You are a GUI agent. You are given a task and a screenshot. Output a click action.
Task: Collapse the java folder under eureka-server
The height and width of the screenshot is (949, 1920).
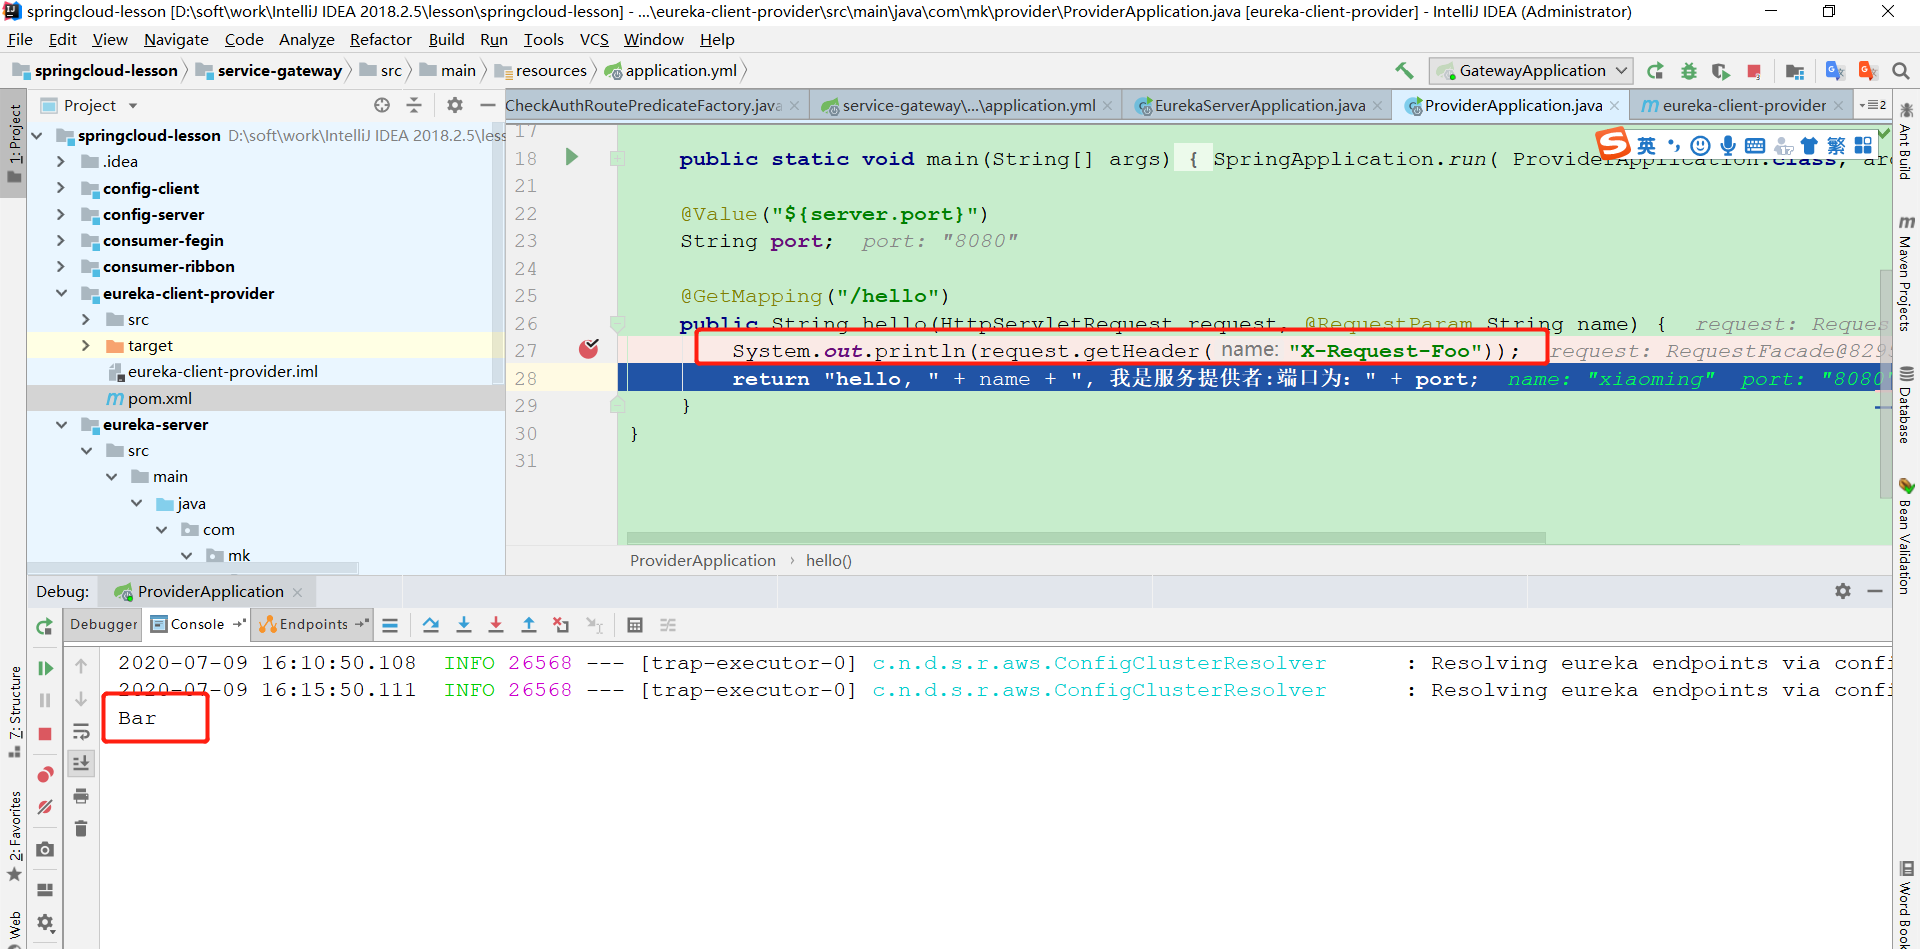137,503
